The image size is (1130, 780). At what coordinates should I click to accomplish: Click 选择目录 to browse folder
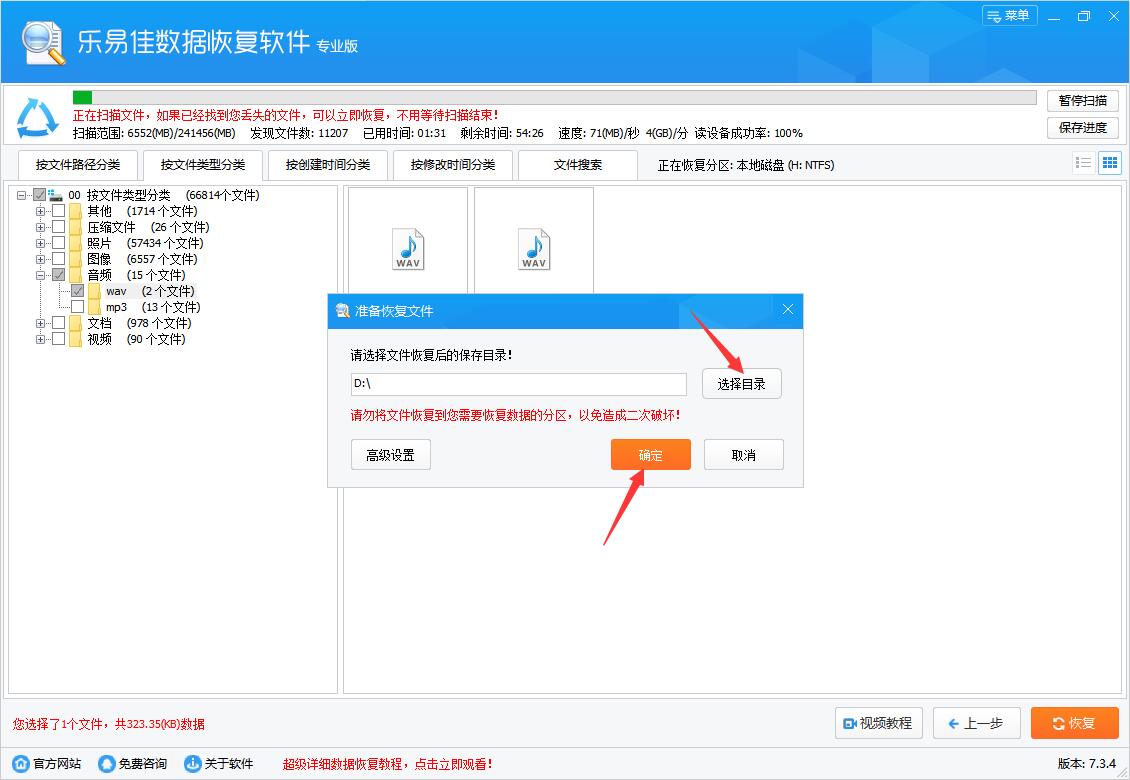coord(742,384)
